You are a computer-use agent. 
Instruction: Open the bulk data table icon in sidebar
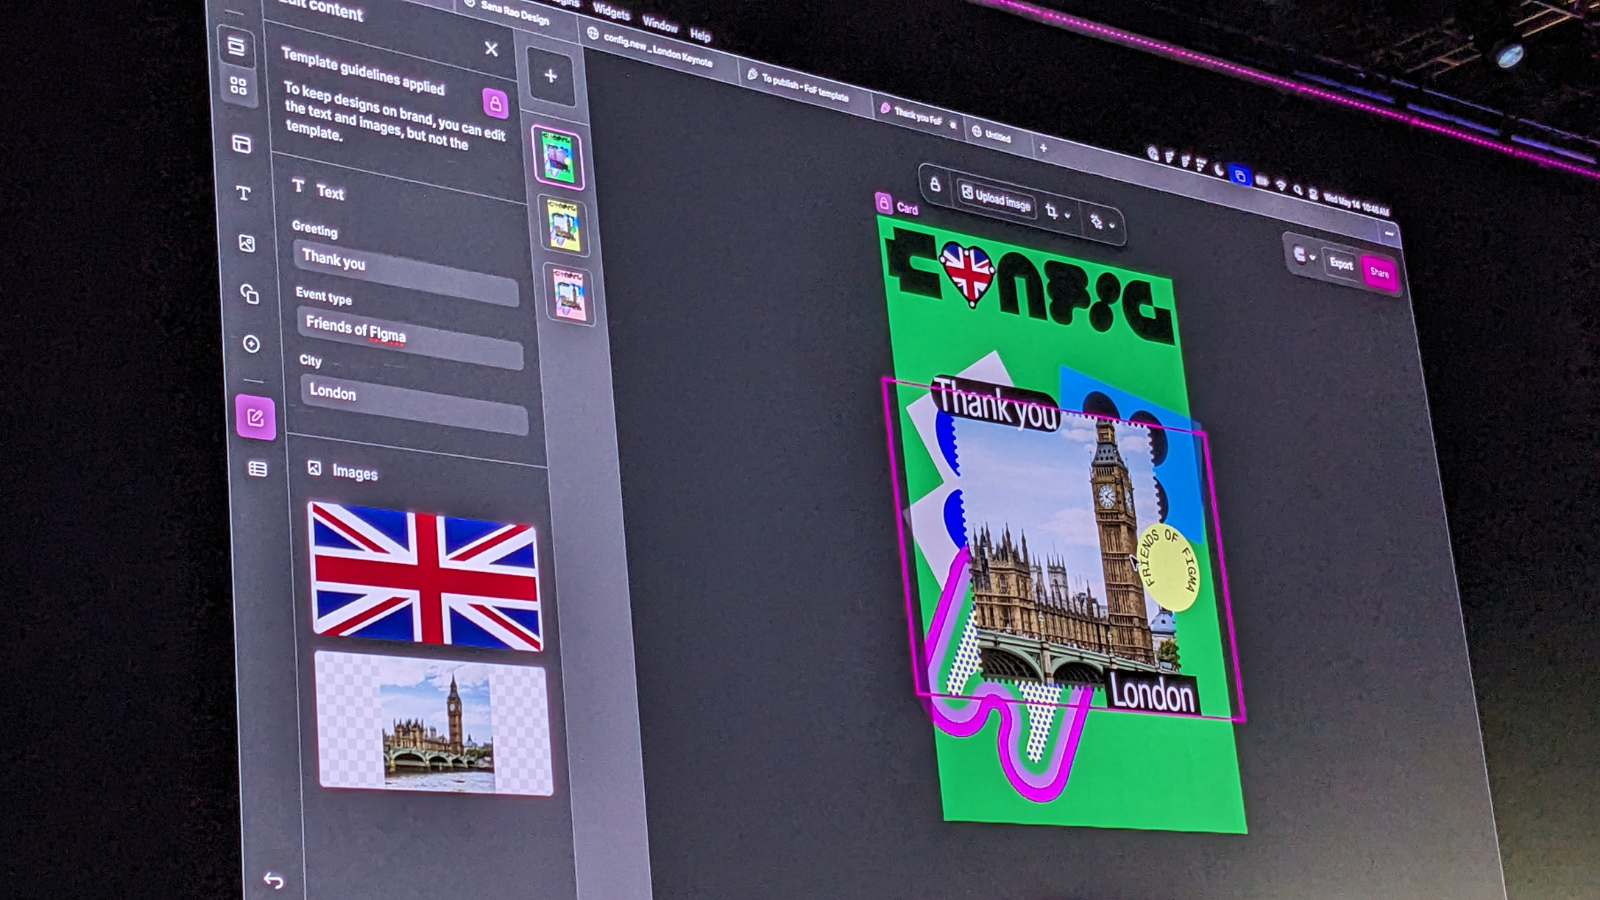tap(257, 469)
